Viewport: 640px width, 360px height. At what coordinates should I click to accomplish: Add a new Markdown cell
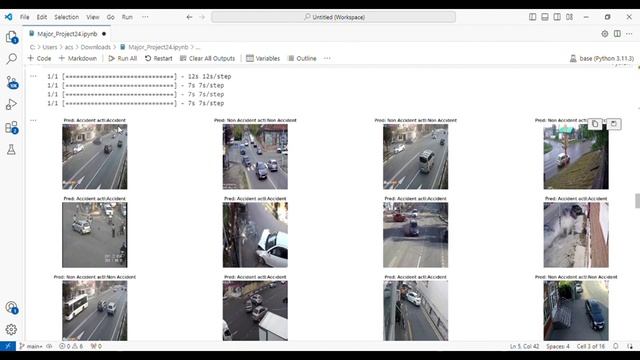pyautogui.click(x=78, y=58)
